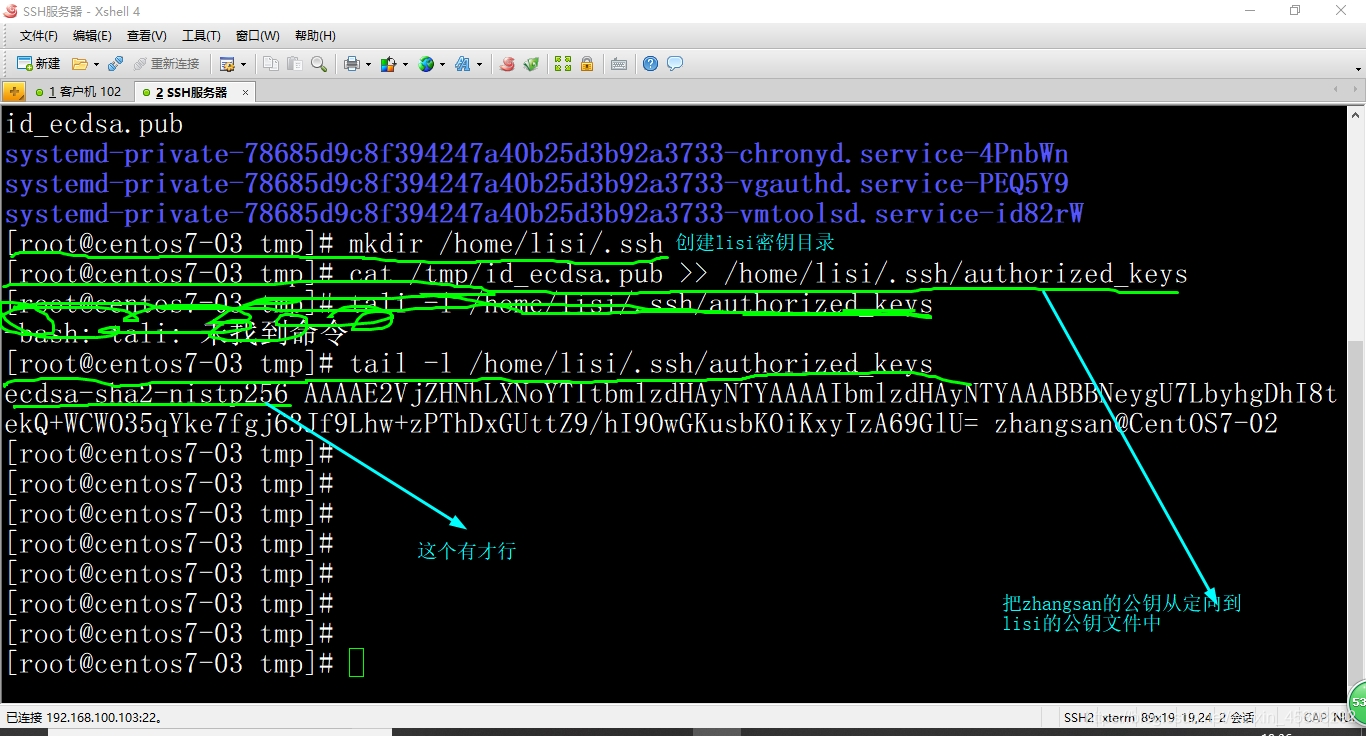
Task: Toggle full screen icon in toolbar
Action: pyautogui.click(x=563, y=64)
